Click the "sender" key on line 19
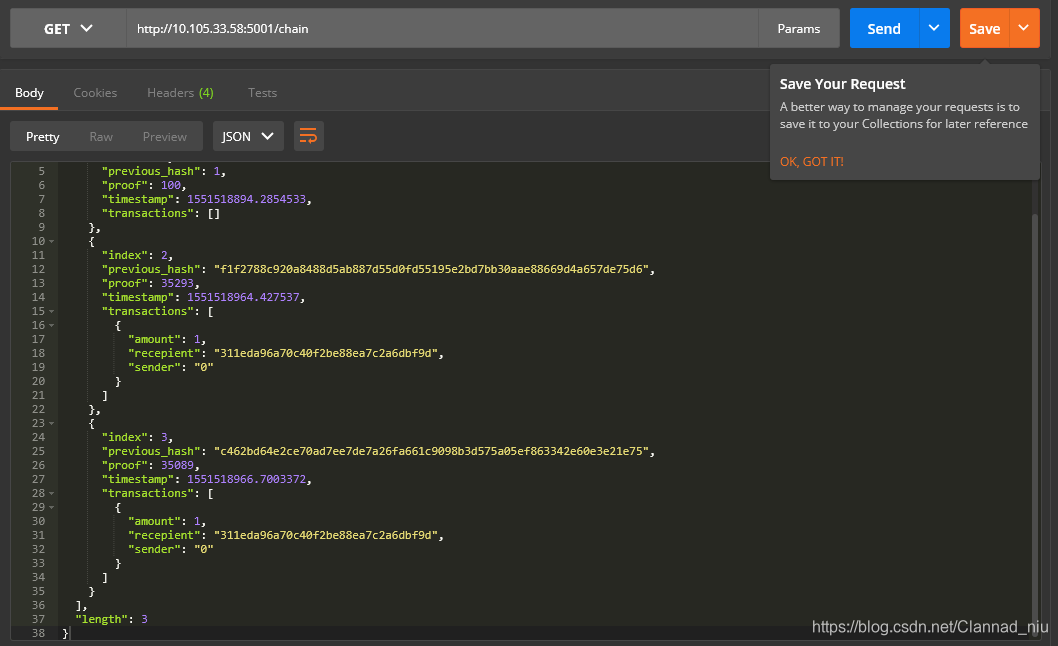This screenshot has height=646, width=1058. pos(154,368)
